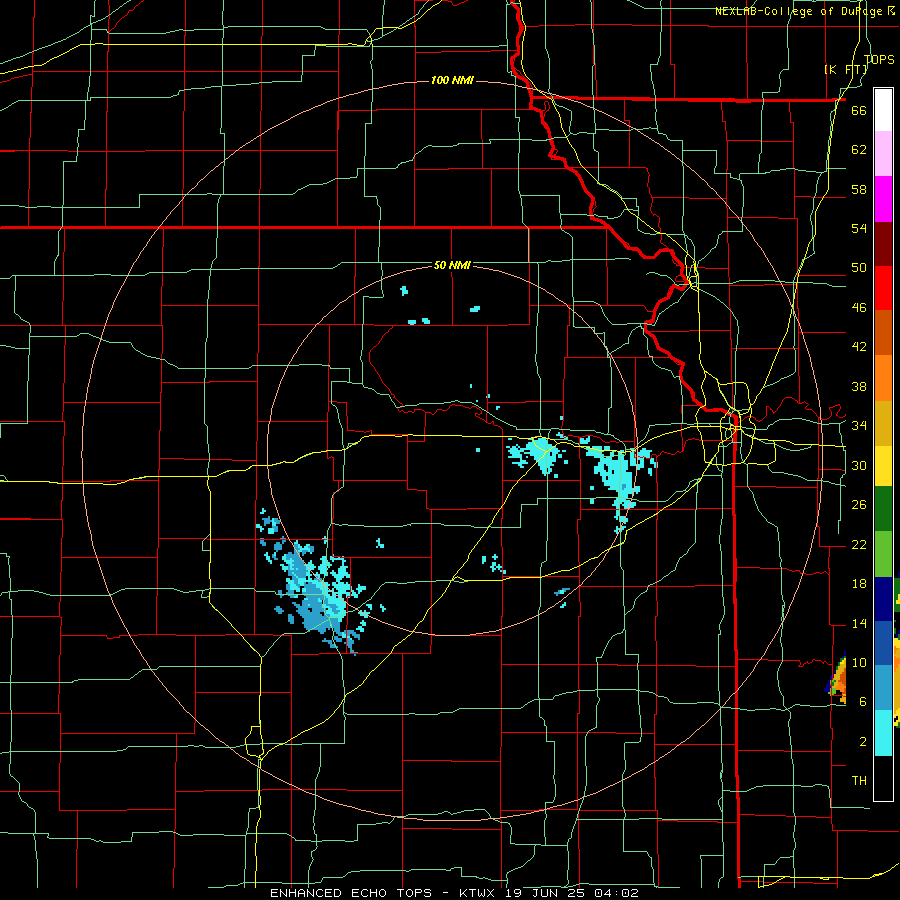This screenshot has height=900, width=900.
Task: Click the Enhanced Echo Tops KTWX title
Action: 454,893
